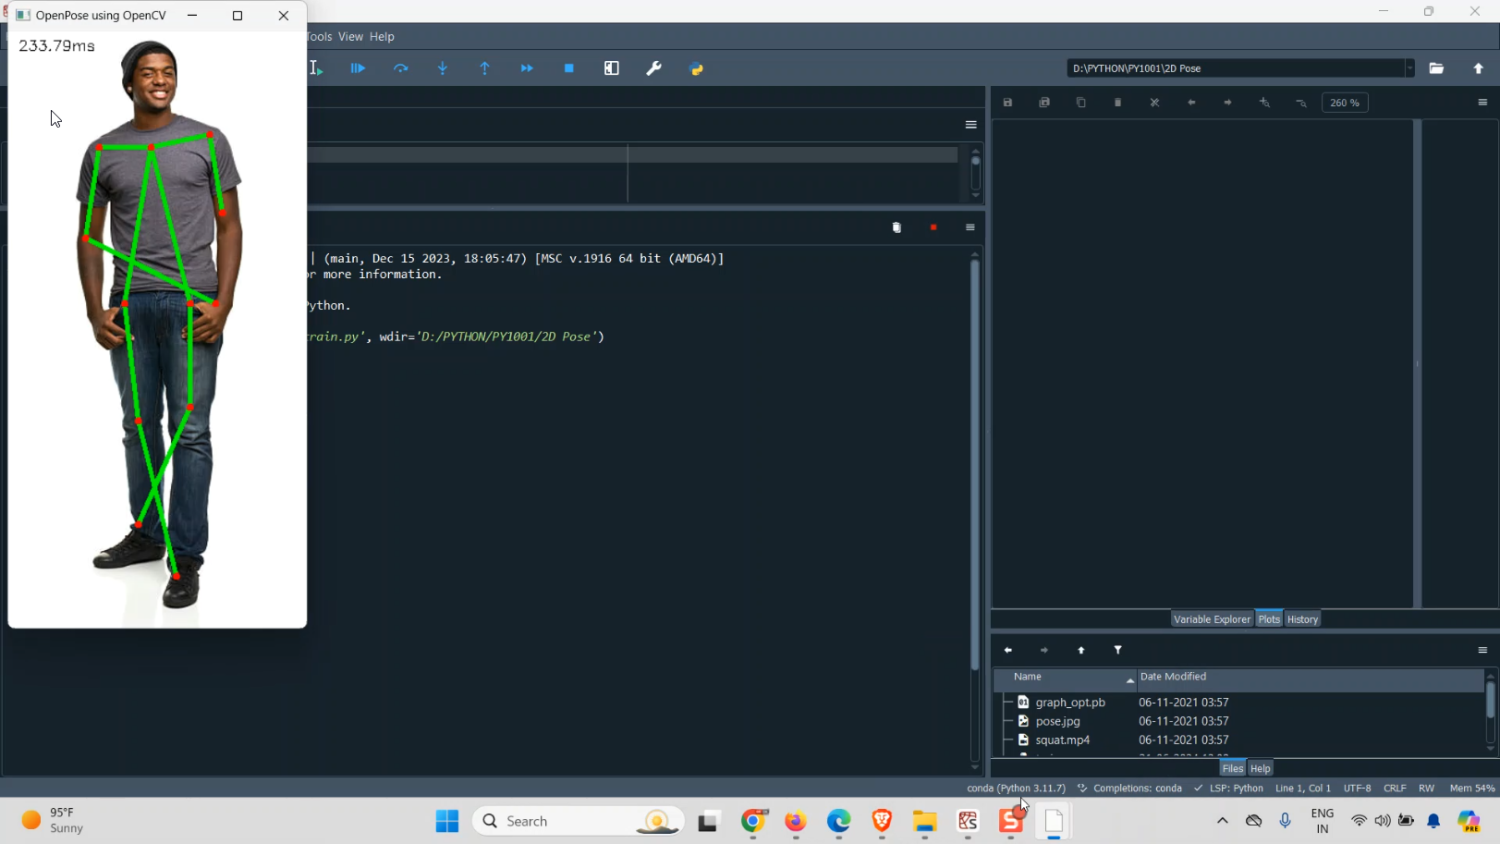This screenshot has width=1500, height=844.
Task: Toggle maximize current pane icon
Action: tap(612, 68)
